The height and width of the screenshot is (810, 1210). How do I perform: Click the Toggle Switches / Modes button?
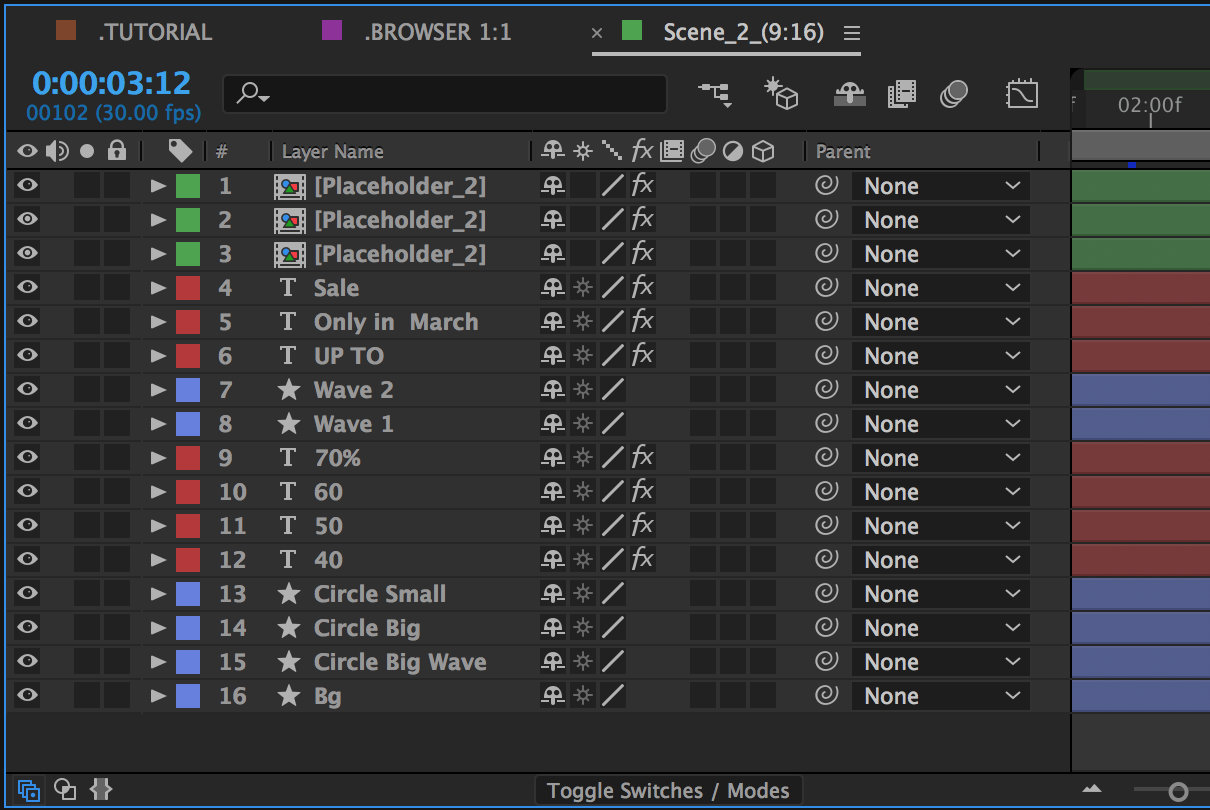[x=668, y=791]
